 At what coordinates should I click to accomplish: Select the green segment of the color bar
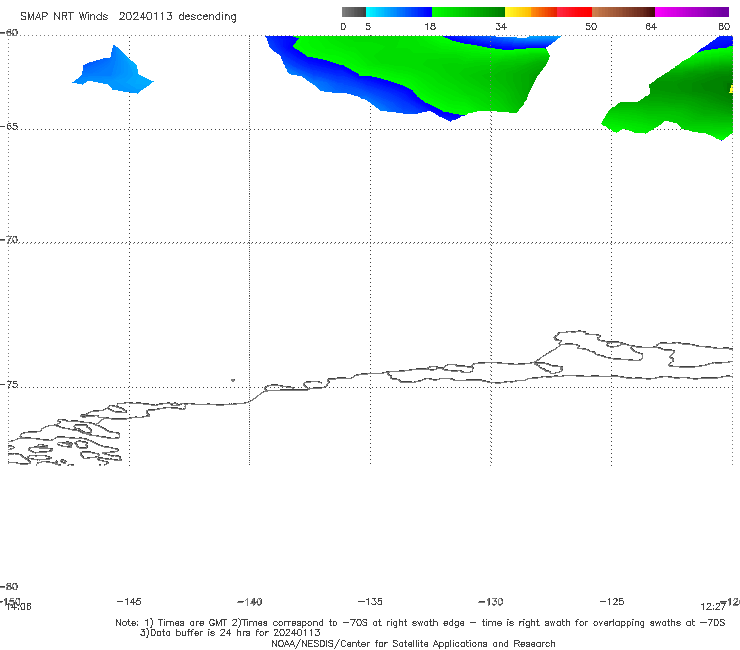coord(468,12)
